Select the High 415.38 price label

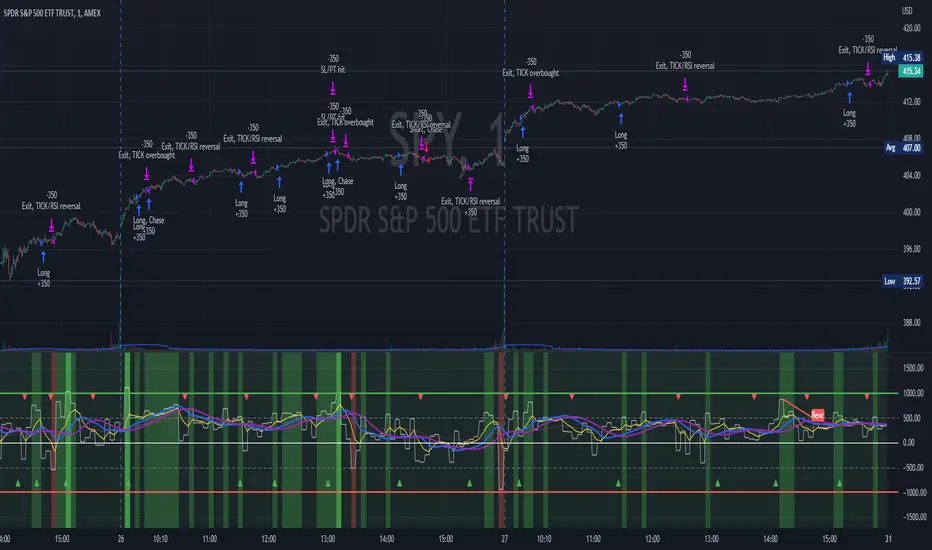(902, 58)
